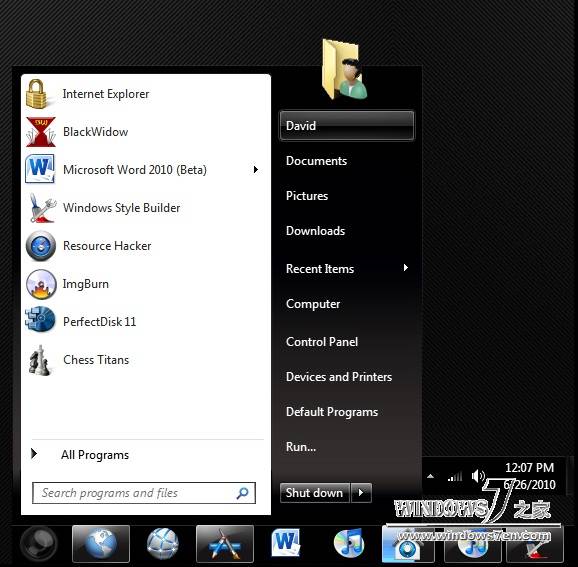Open the crossed brush tools taskbar icon
The height and width of the screenshot is (567, 578).
[225, 544]
